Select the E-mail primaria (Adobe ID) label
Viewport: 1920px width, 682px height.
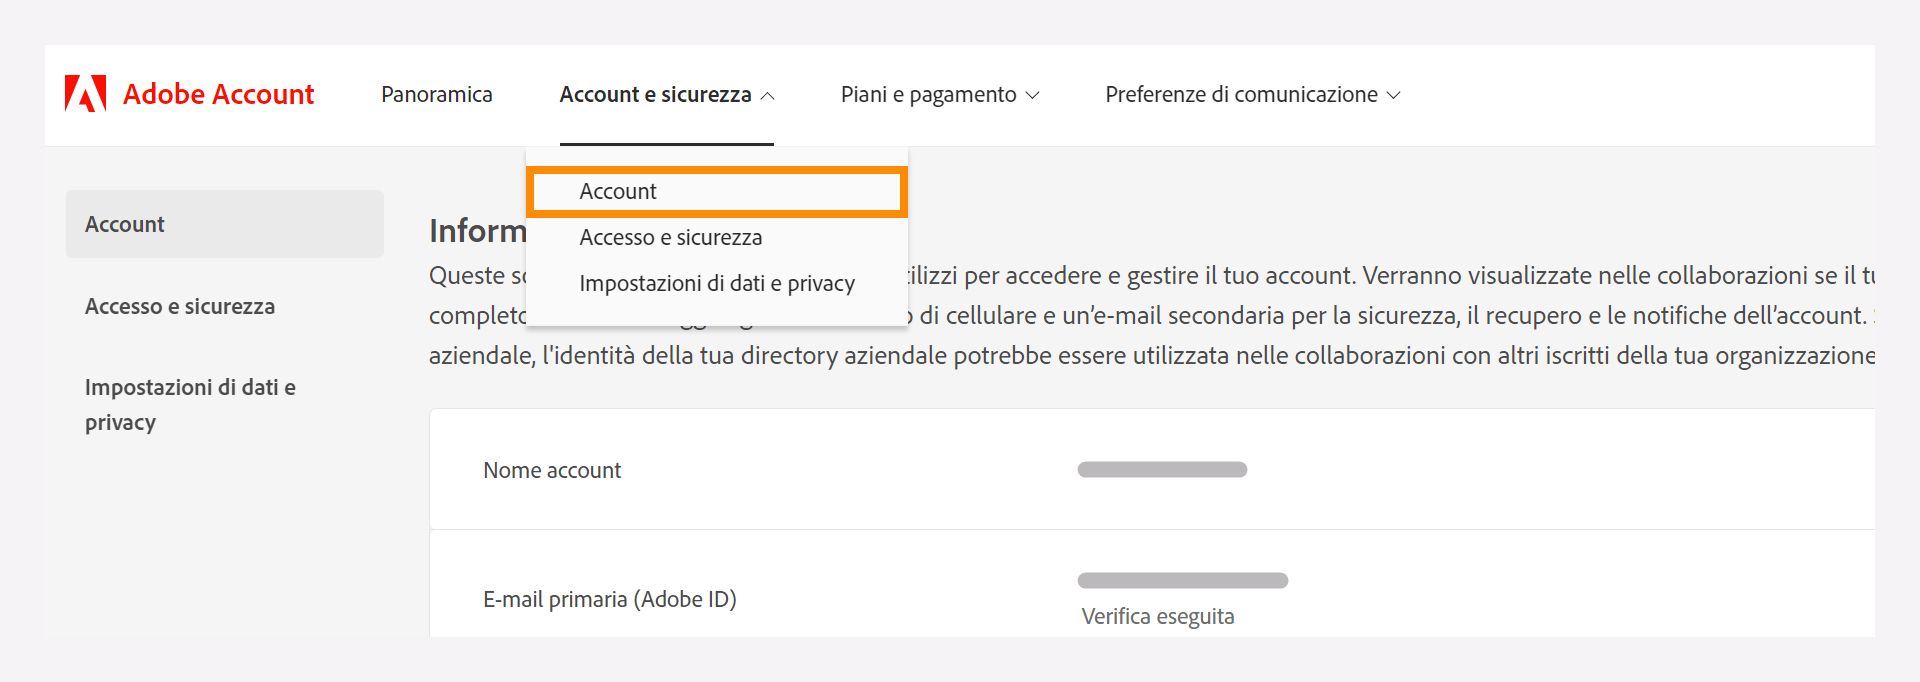point(610,599)
